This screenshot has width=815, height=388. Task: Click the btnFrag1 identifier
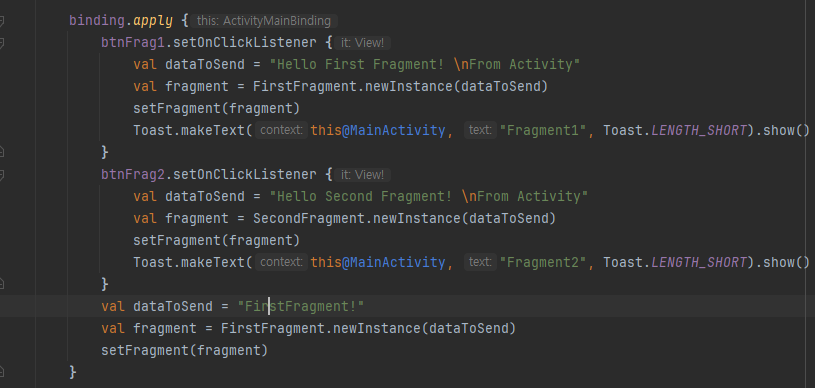click(133, 43)
